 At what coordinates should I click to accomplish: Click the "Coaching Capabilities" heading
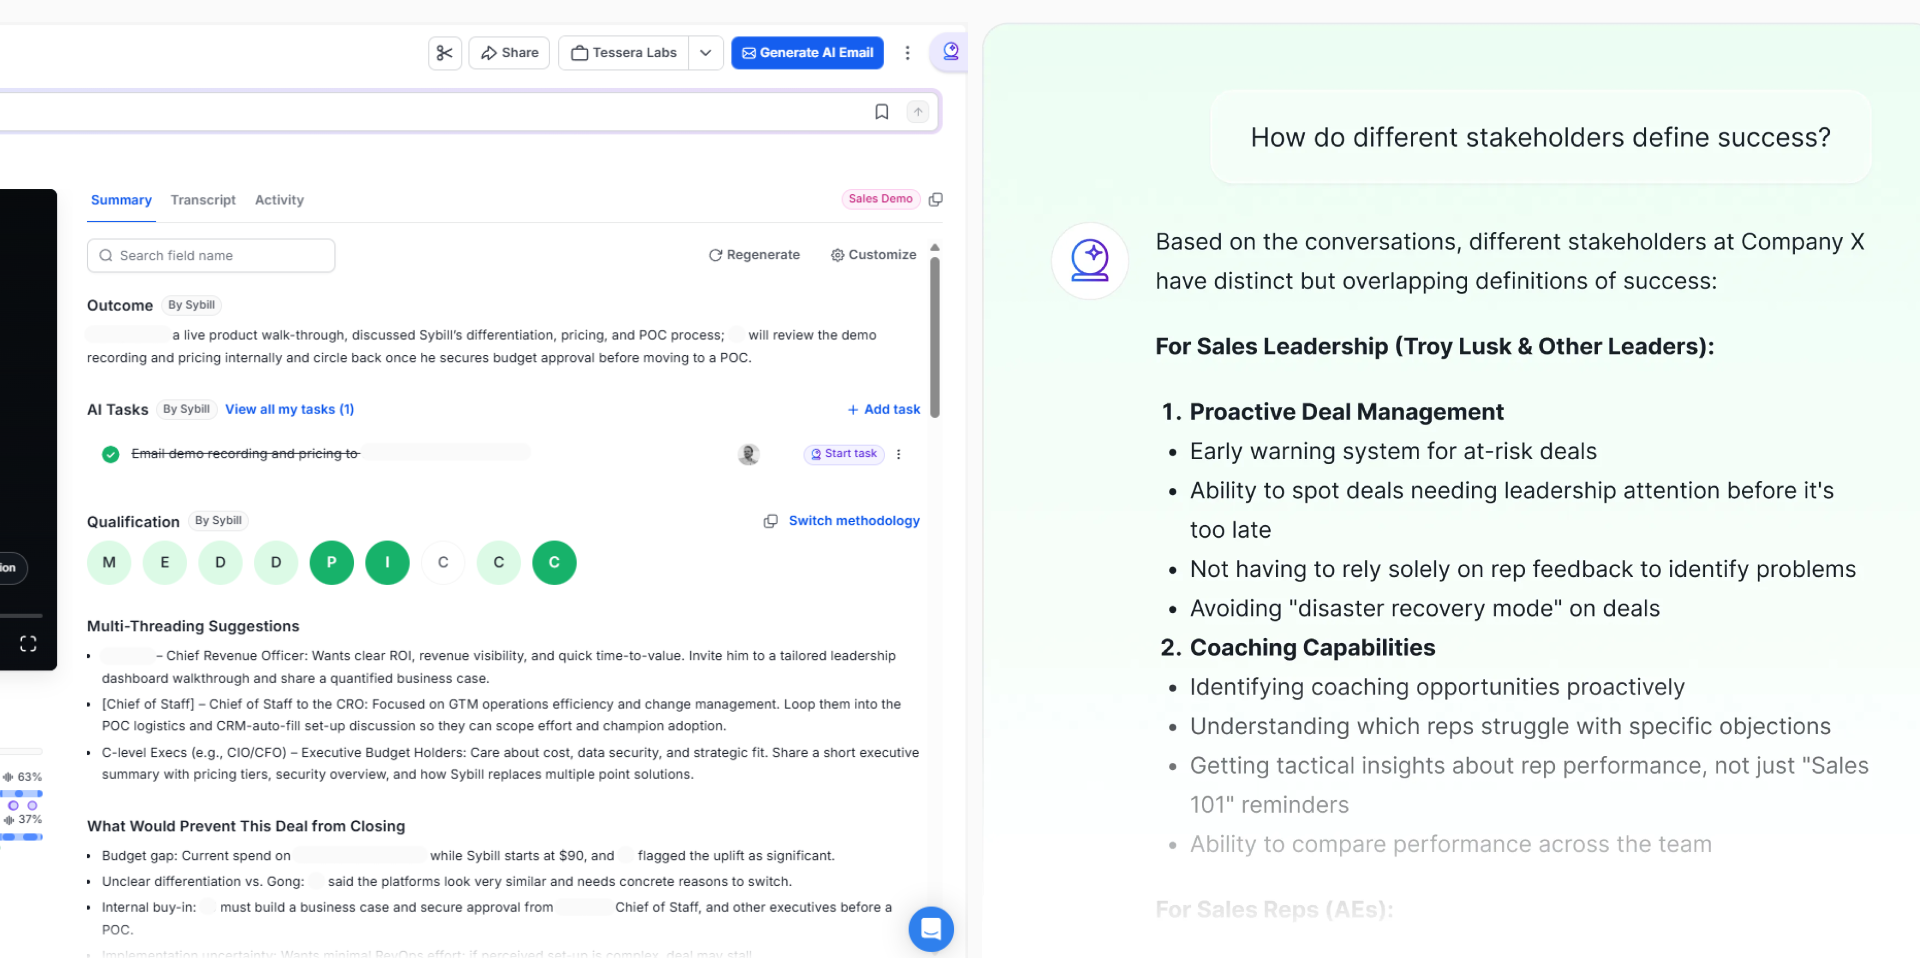[x=1312, y=648]
